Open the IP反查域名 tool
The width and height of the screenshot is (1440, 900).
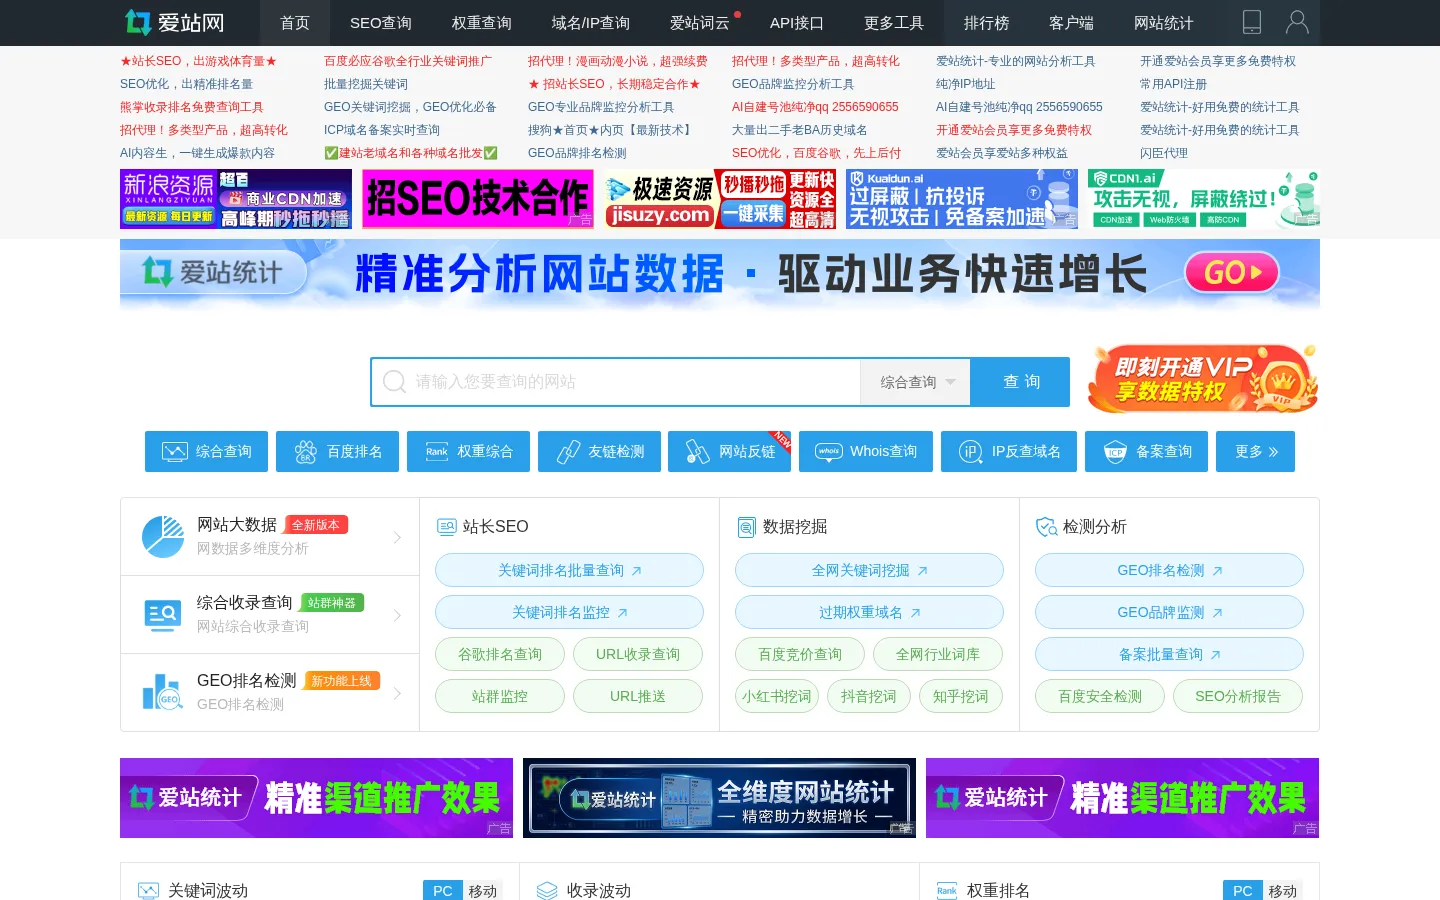point(1009,451)
